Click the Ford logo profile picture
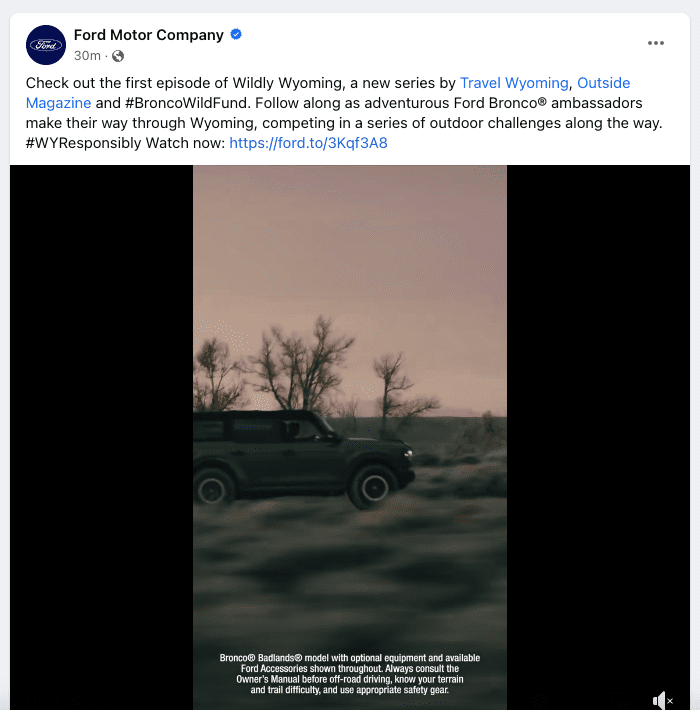Screen dimensions: 700x710 click(46, 45)
